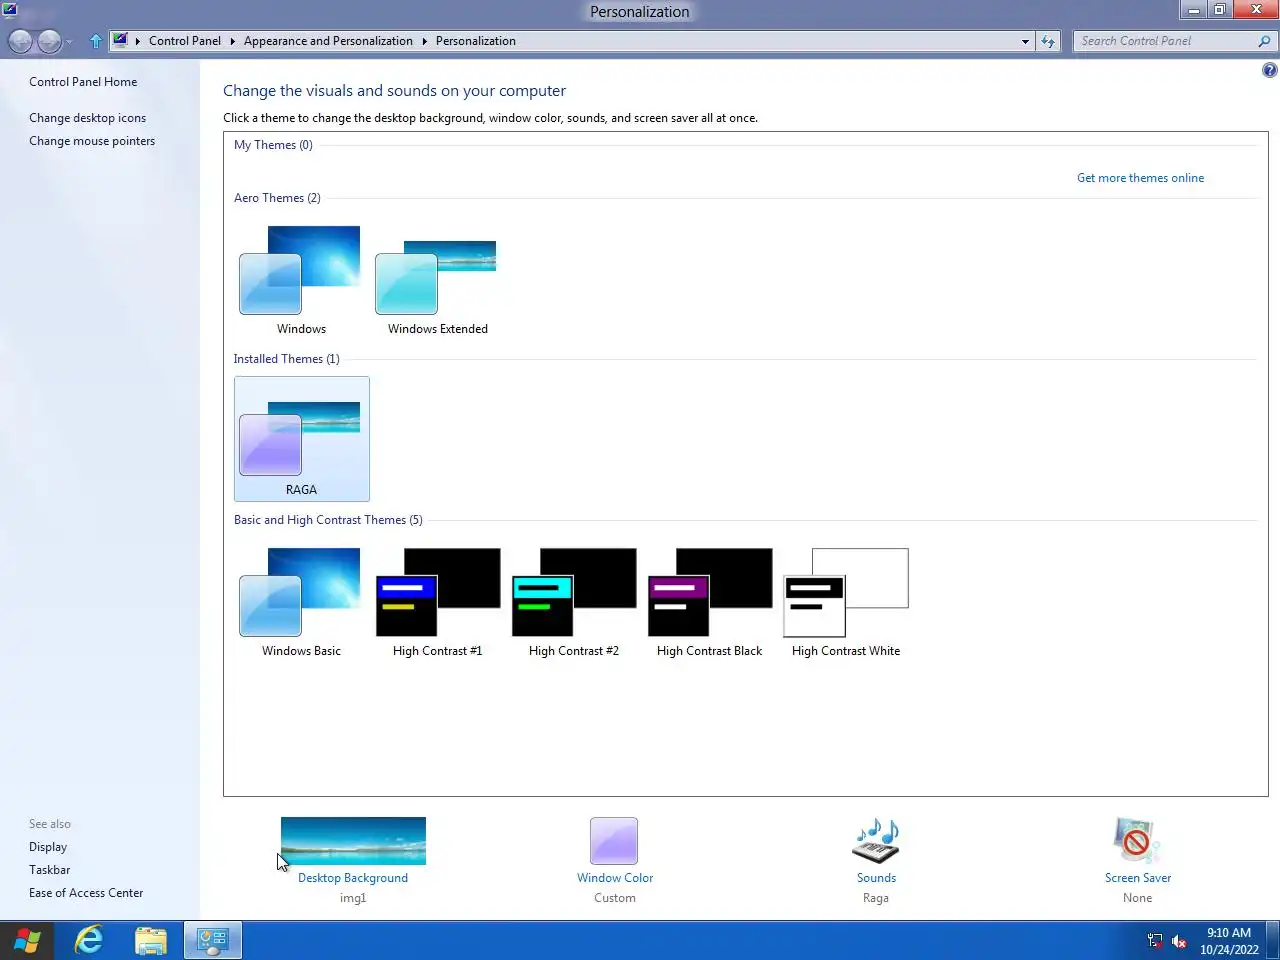Viewport: 1280px width, 960px height.
Task: Click the muted volume tray icon
Action: click(x=1179, y=941)
